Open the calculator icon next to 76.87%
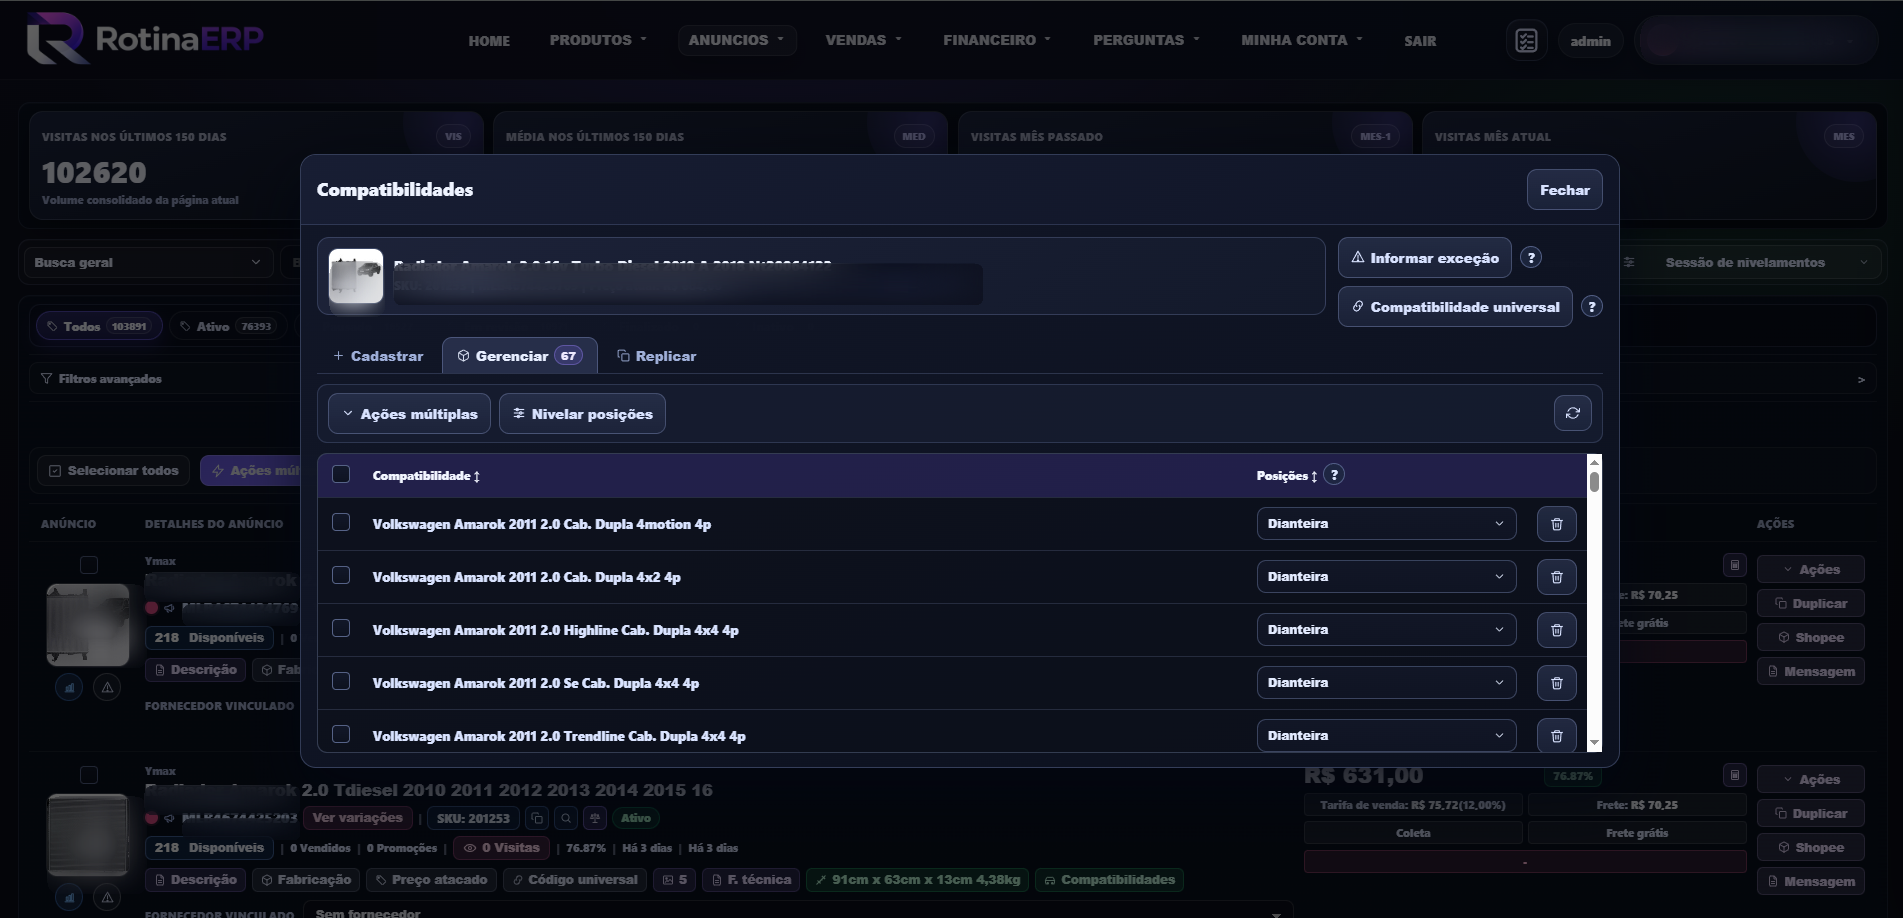Image resolution: width=1903 pixels, height=918 pixels. pos(1735,775)
